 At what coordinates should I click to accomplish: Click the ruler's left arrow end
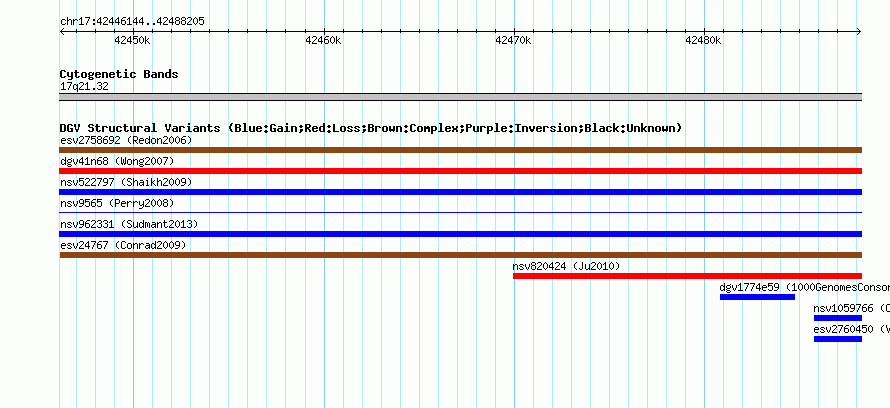coord(62,32)
